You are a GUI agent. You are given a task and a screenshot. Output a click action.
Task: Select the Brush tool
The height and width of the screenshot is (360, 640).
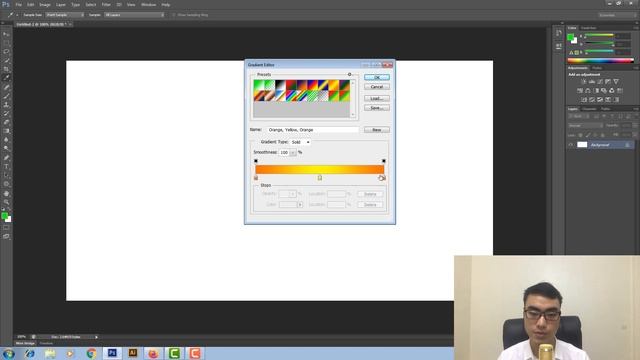pos(6,96)
